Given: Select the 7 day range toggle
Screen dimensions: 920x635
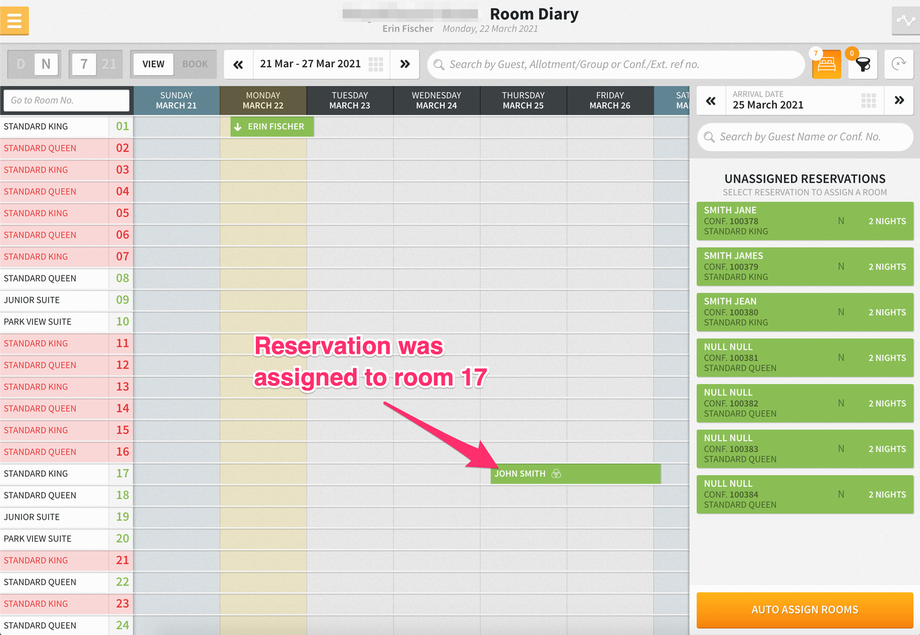Looking at the screenshot, I should [83, 64].
